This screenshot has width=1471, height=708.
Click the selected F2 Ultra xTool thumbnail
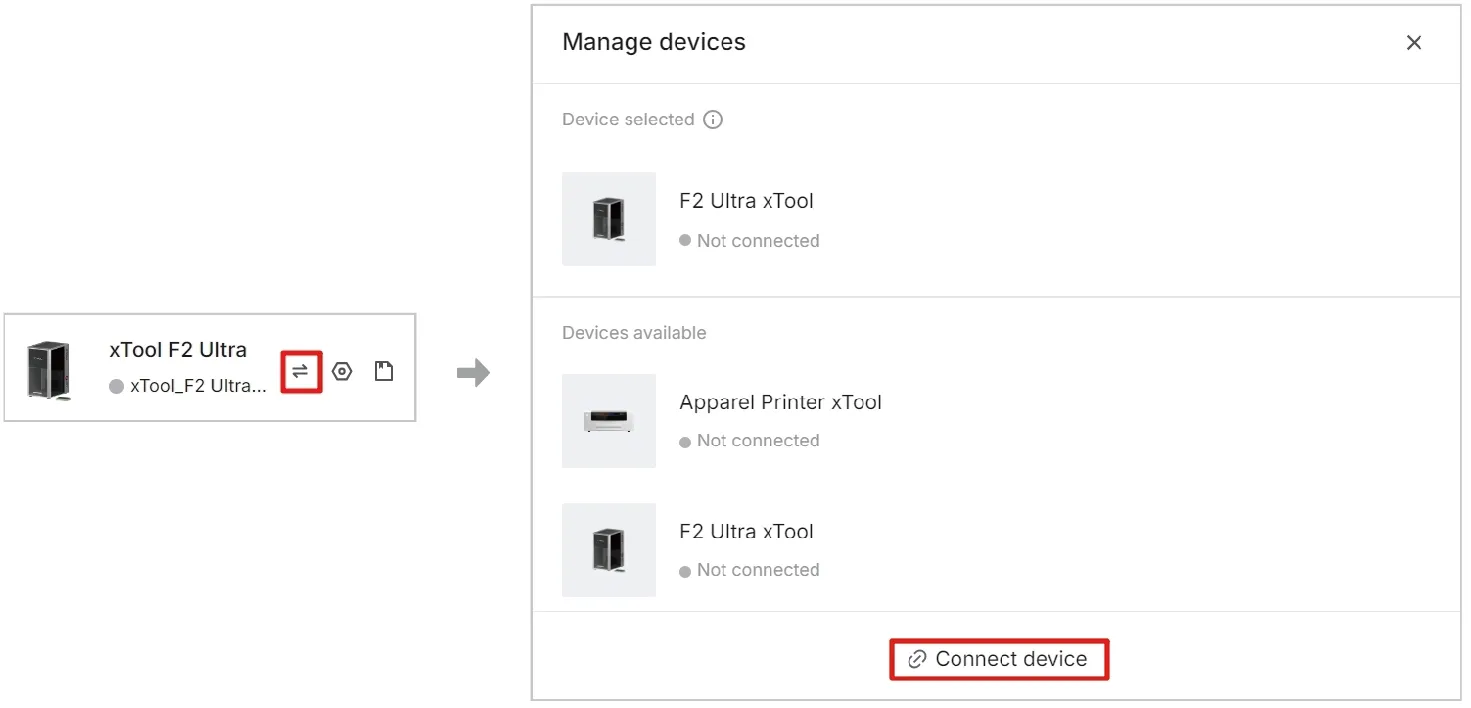(609, 219)
